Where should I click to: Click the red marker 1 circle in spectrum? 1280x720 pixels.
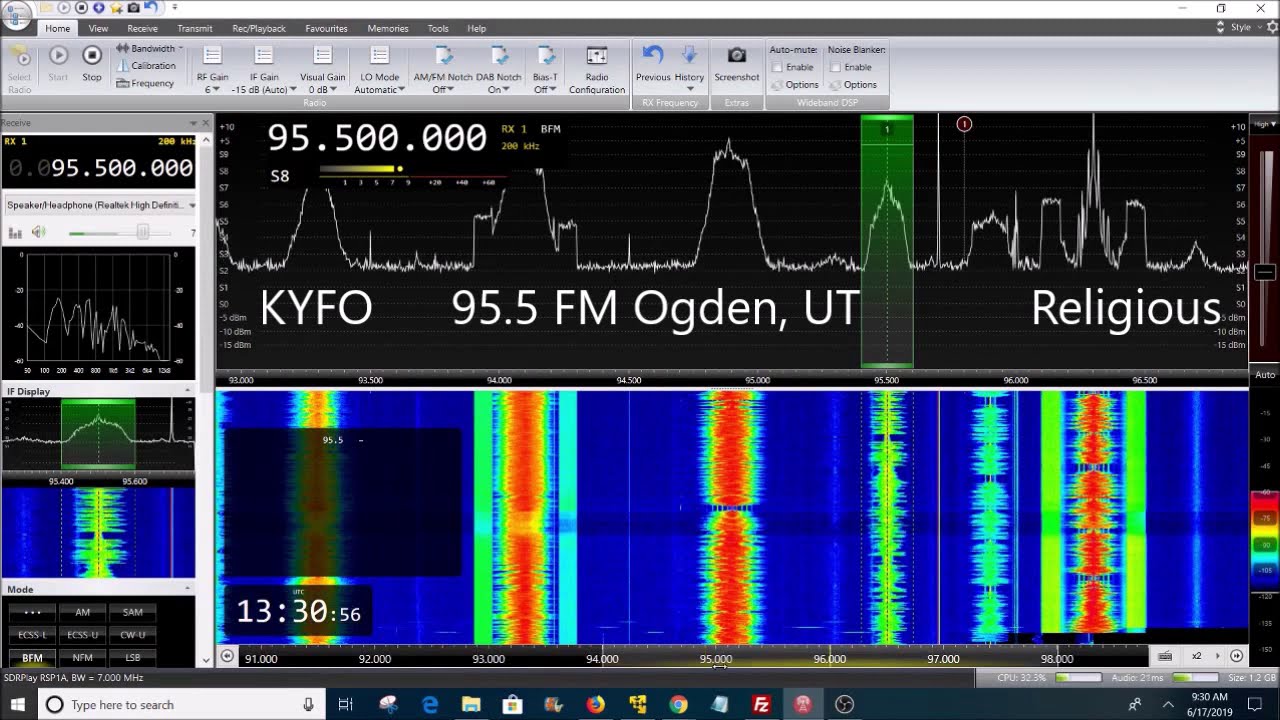pos(964,124)
